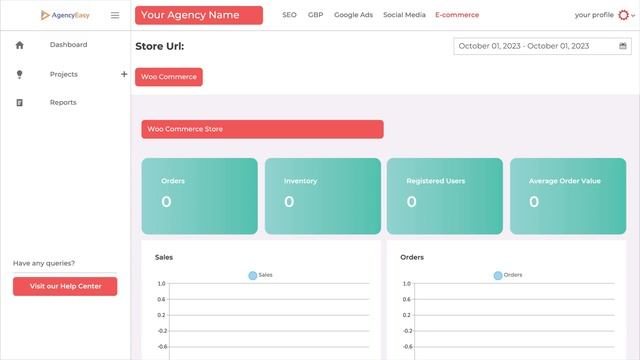Click the Woo Commerce button

[169, 77]
